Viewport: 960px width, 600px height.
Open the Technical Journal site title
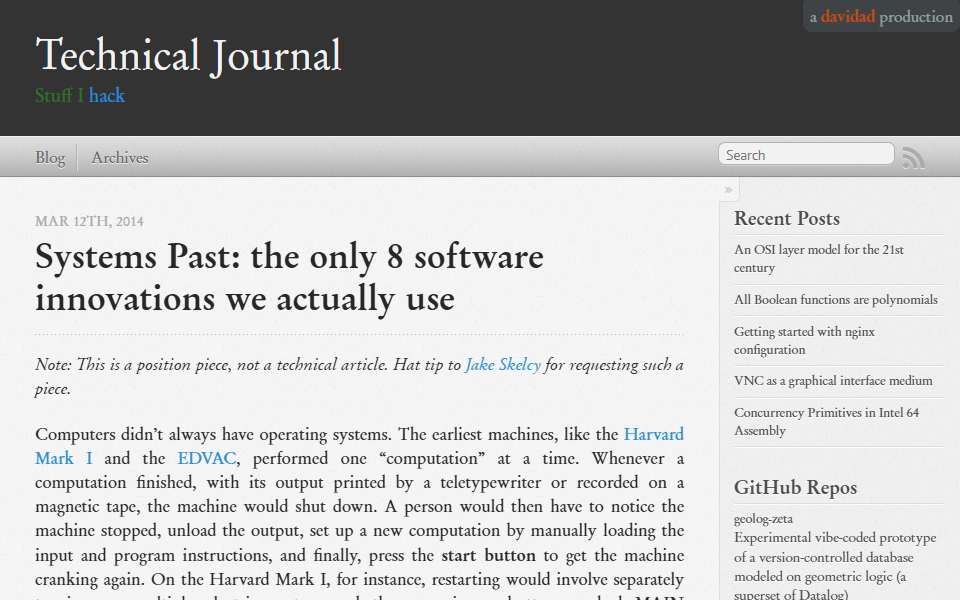point(188,55)
